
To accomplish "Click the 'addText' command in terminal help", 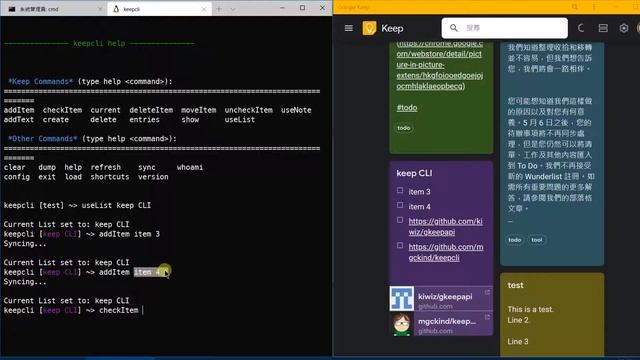I will tap(19, 120).
